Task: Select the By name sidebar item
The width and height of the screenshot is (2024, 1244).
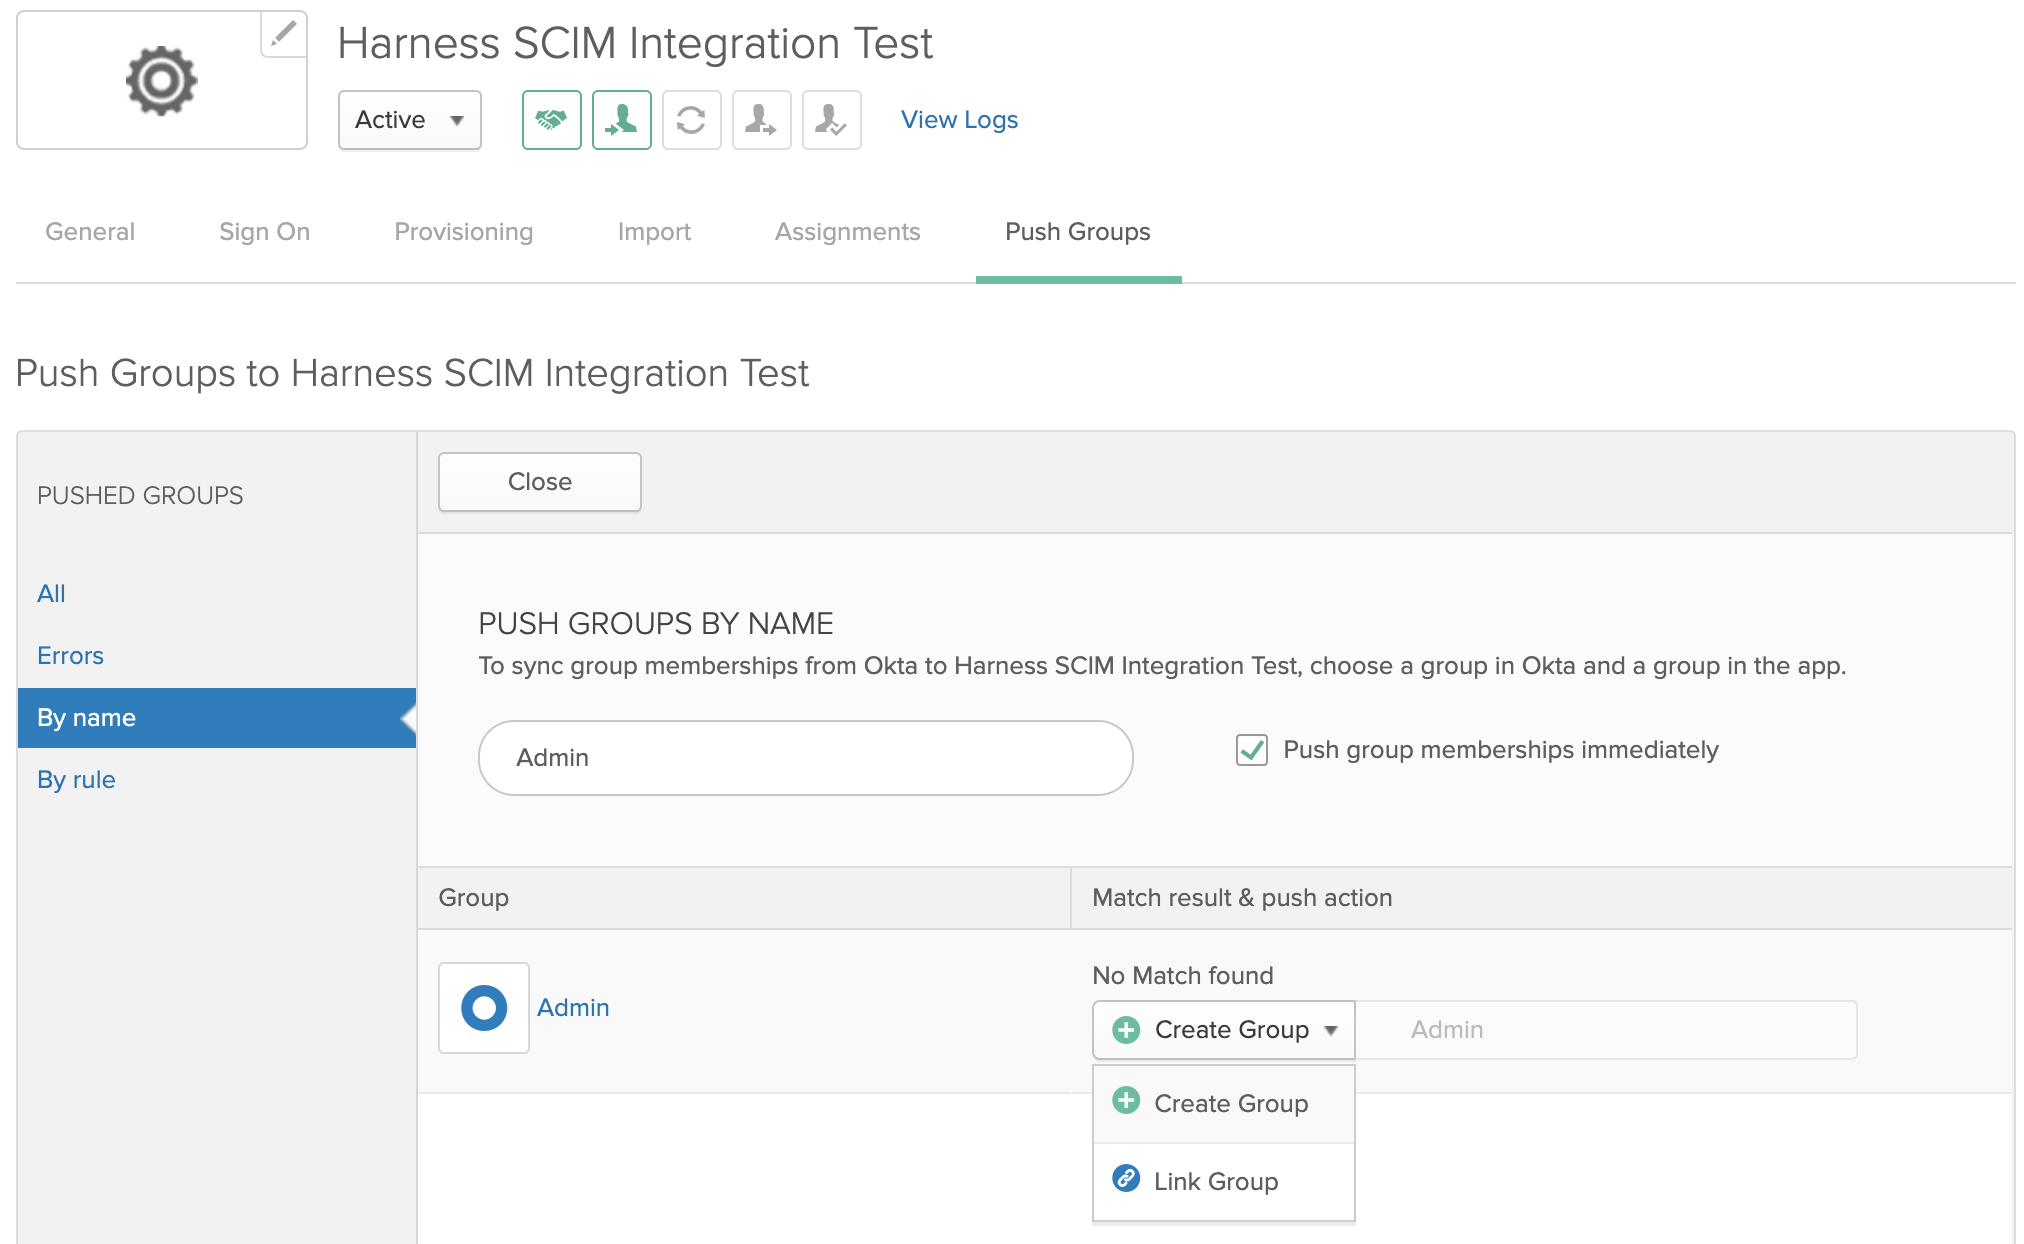Action: click(217, 718)
